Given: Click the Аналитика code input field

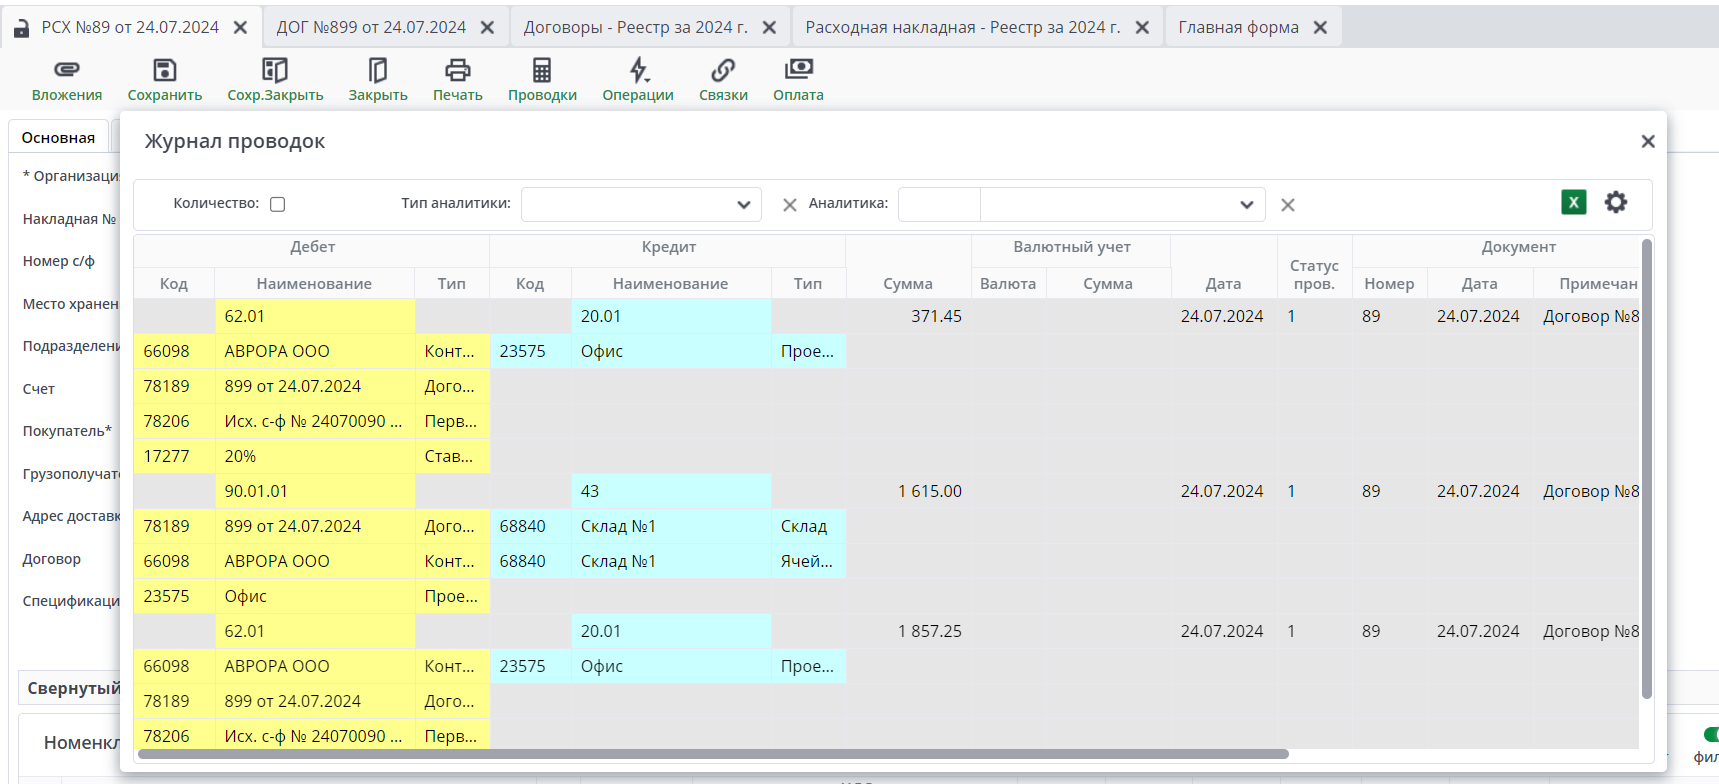Looking at the screenshot, I should point(939,205).
